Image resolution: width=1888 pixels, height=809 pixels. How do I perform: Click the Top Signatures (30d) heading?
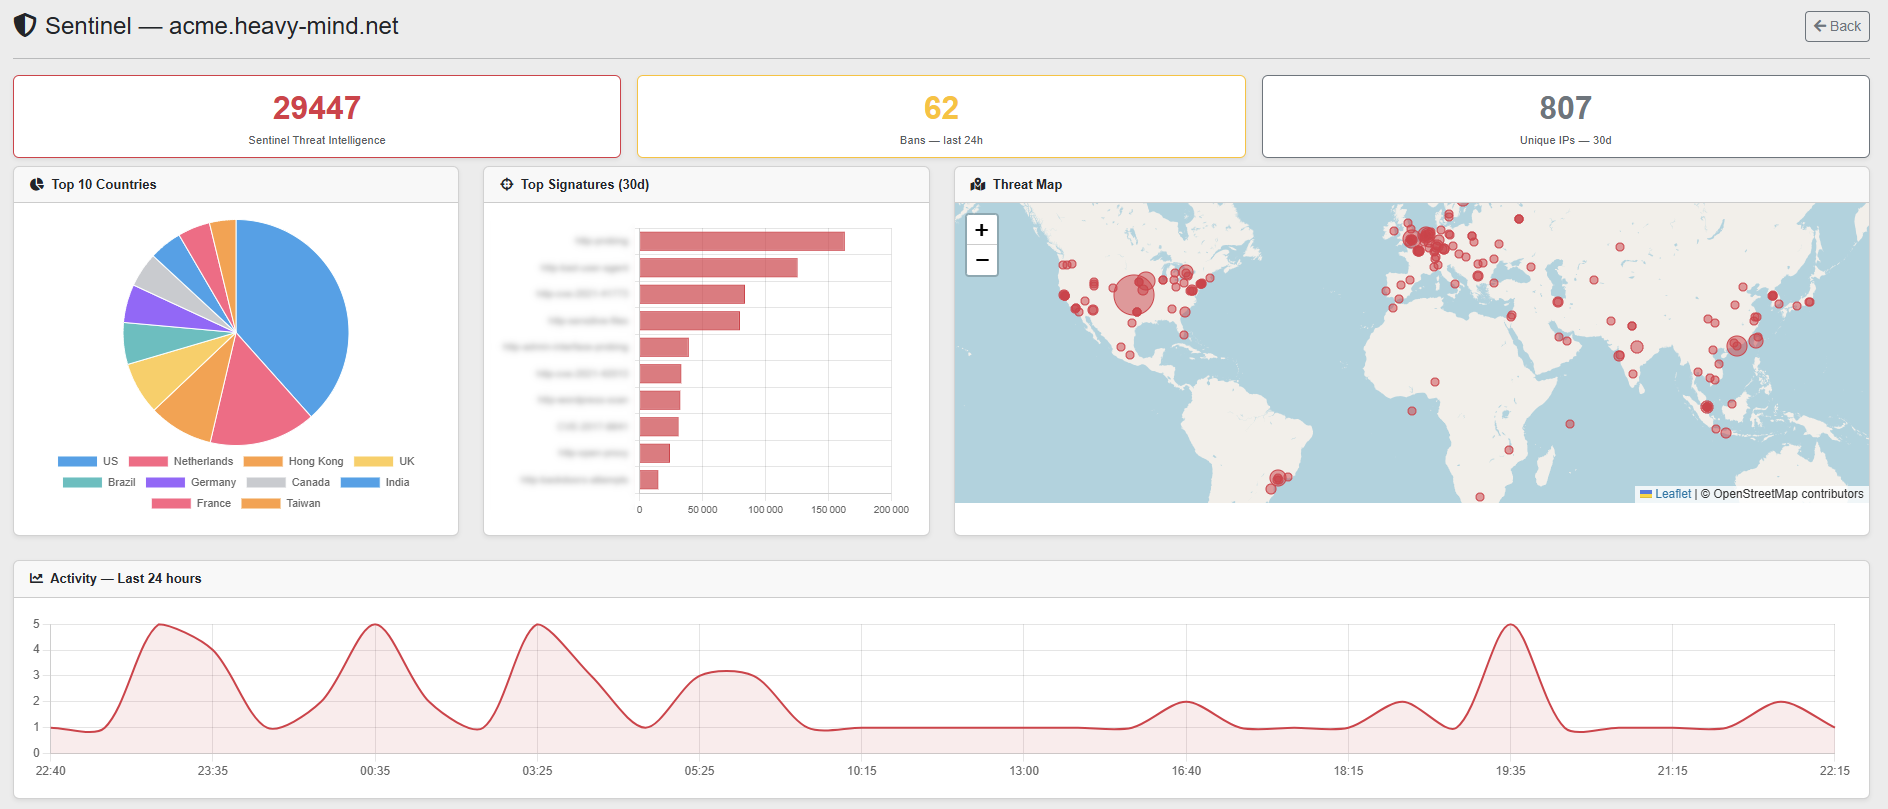(x=585, y=184)
